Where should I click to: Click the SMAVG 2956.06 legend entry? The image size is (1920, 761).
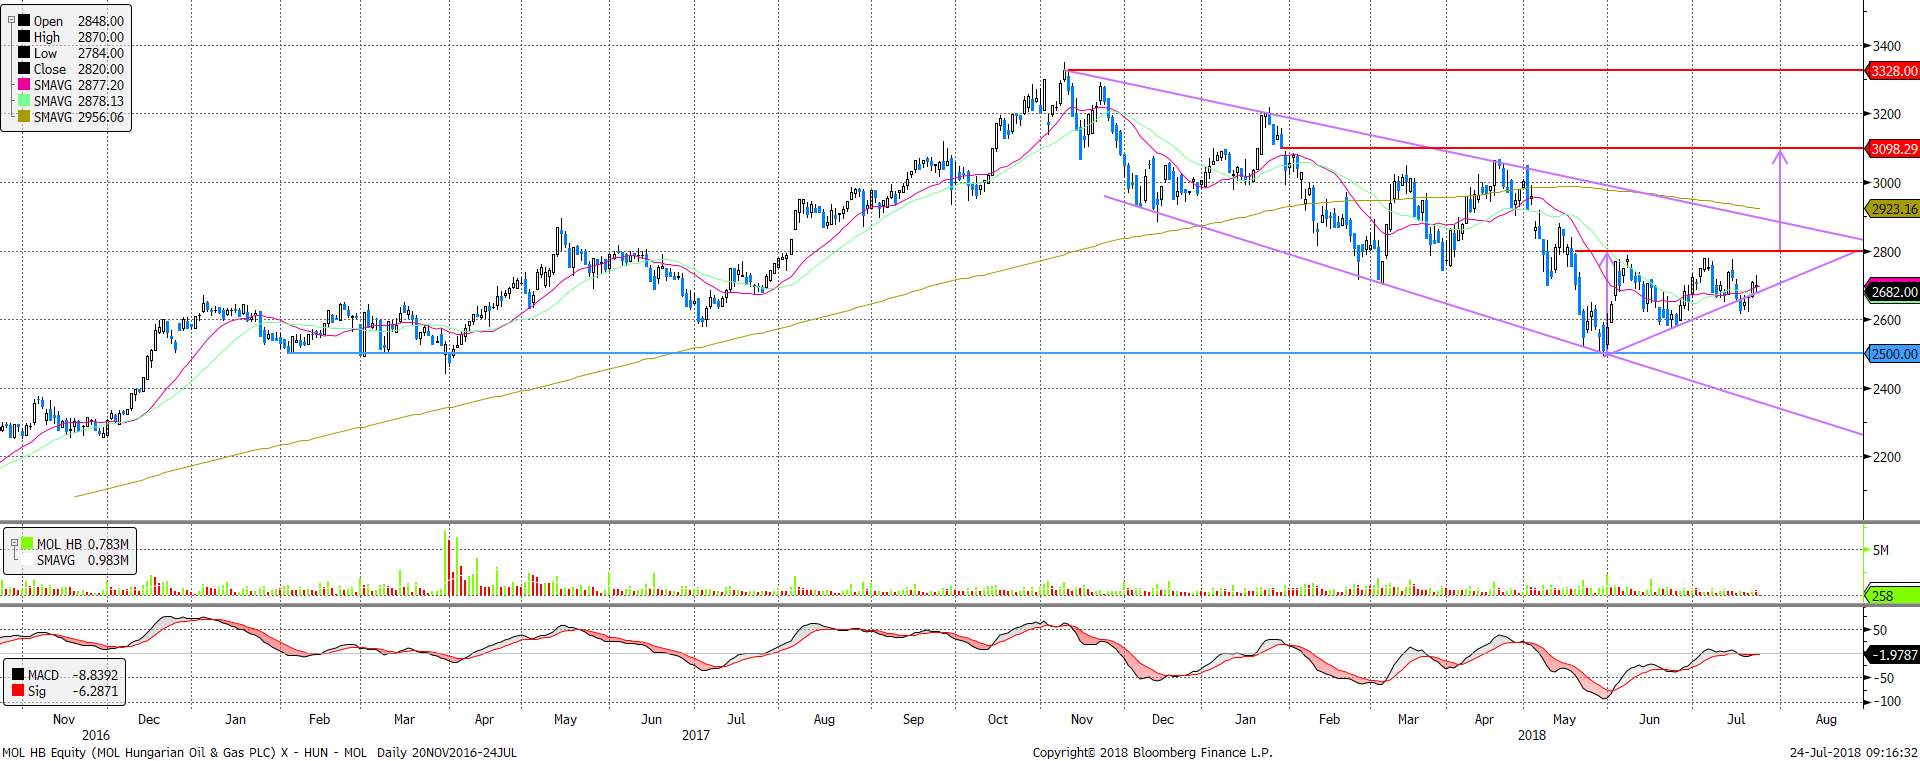(79, 117)
